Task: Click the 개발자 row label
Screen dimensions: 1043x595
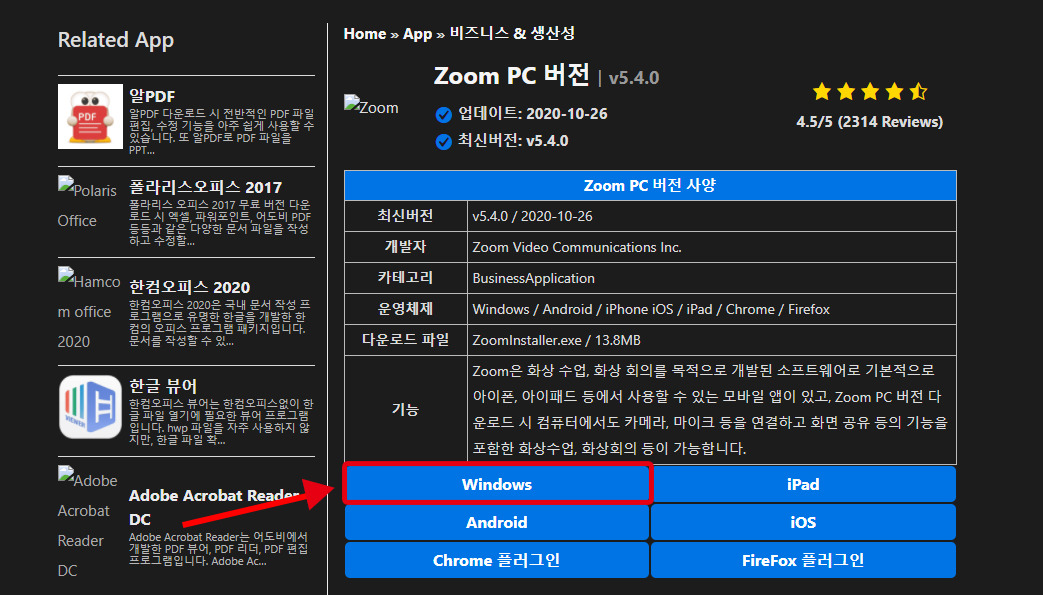Action: point(406,247)
